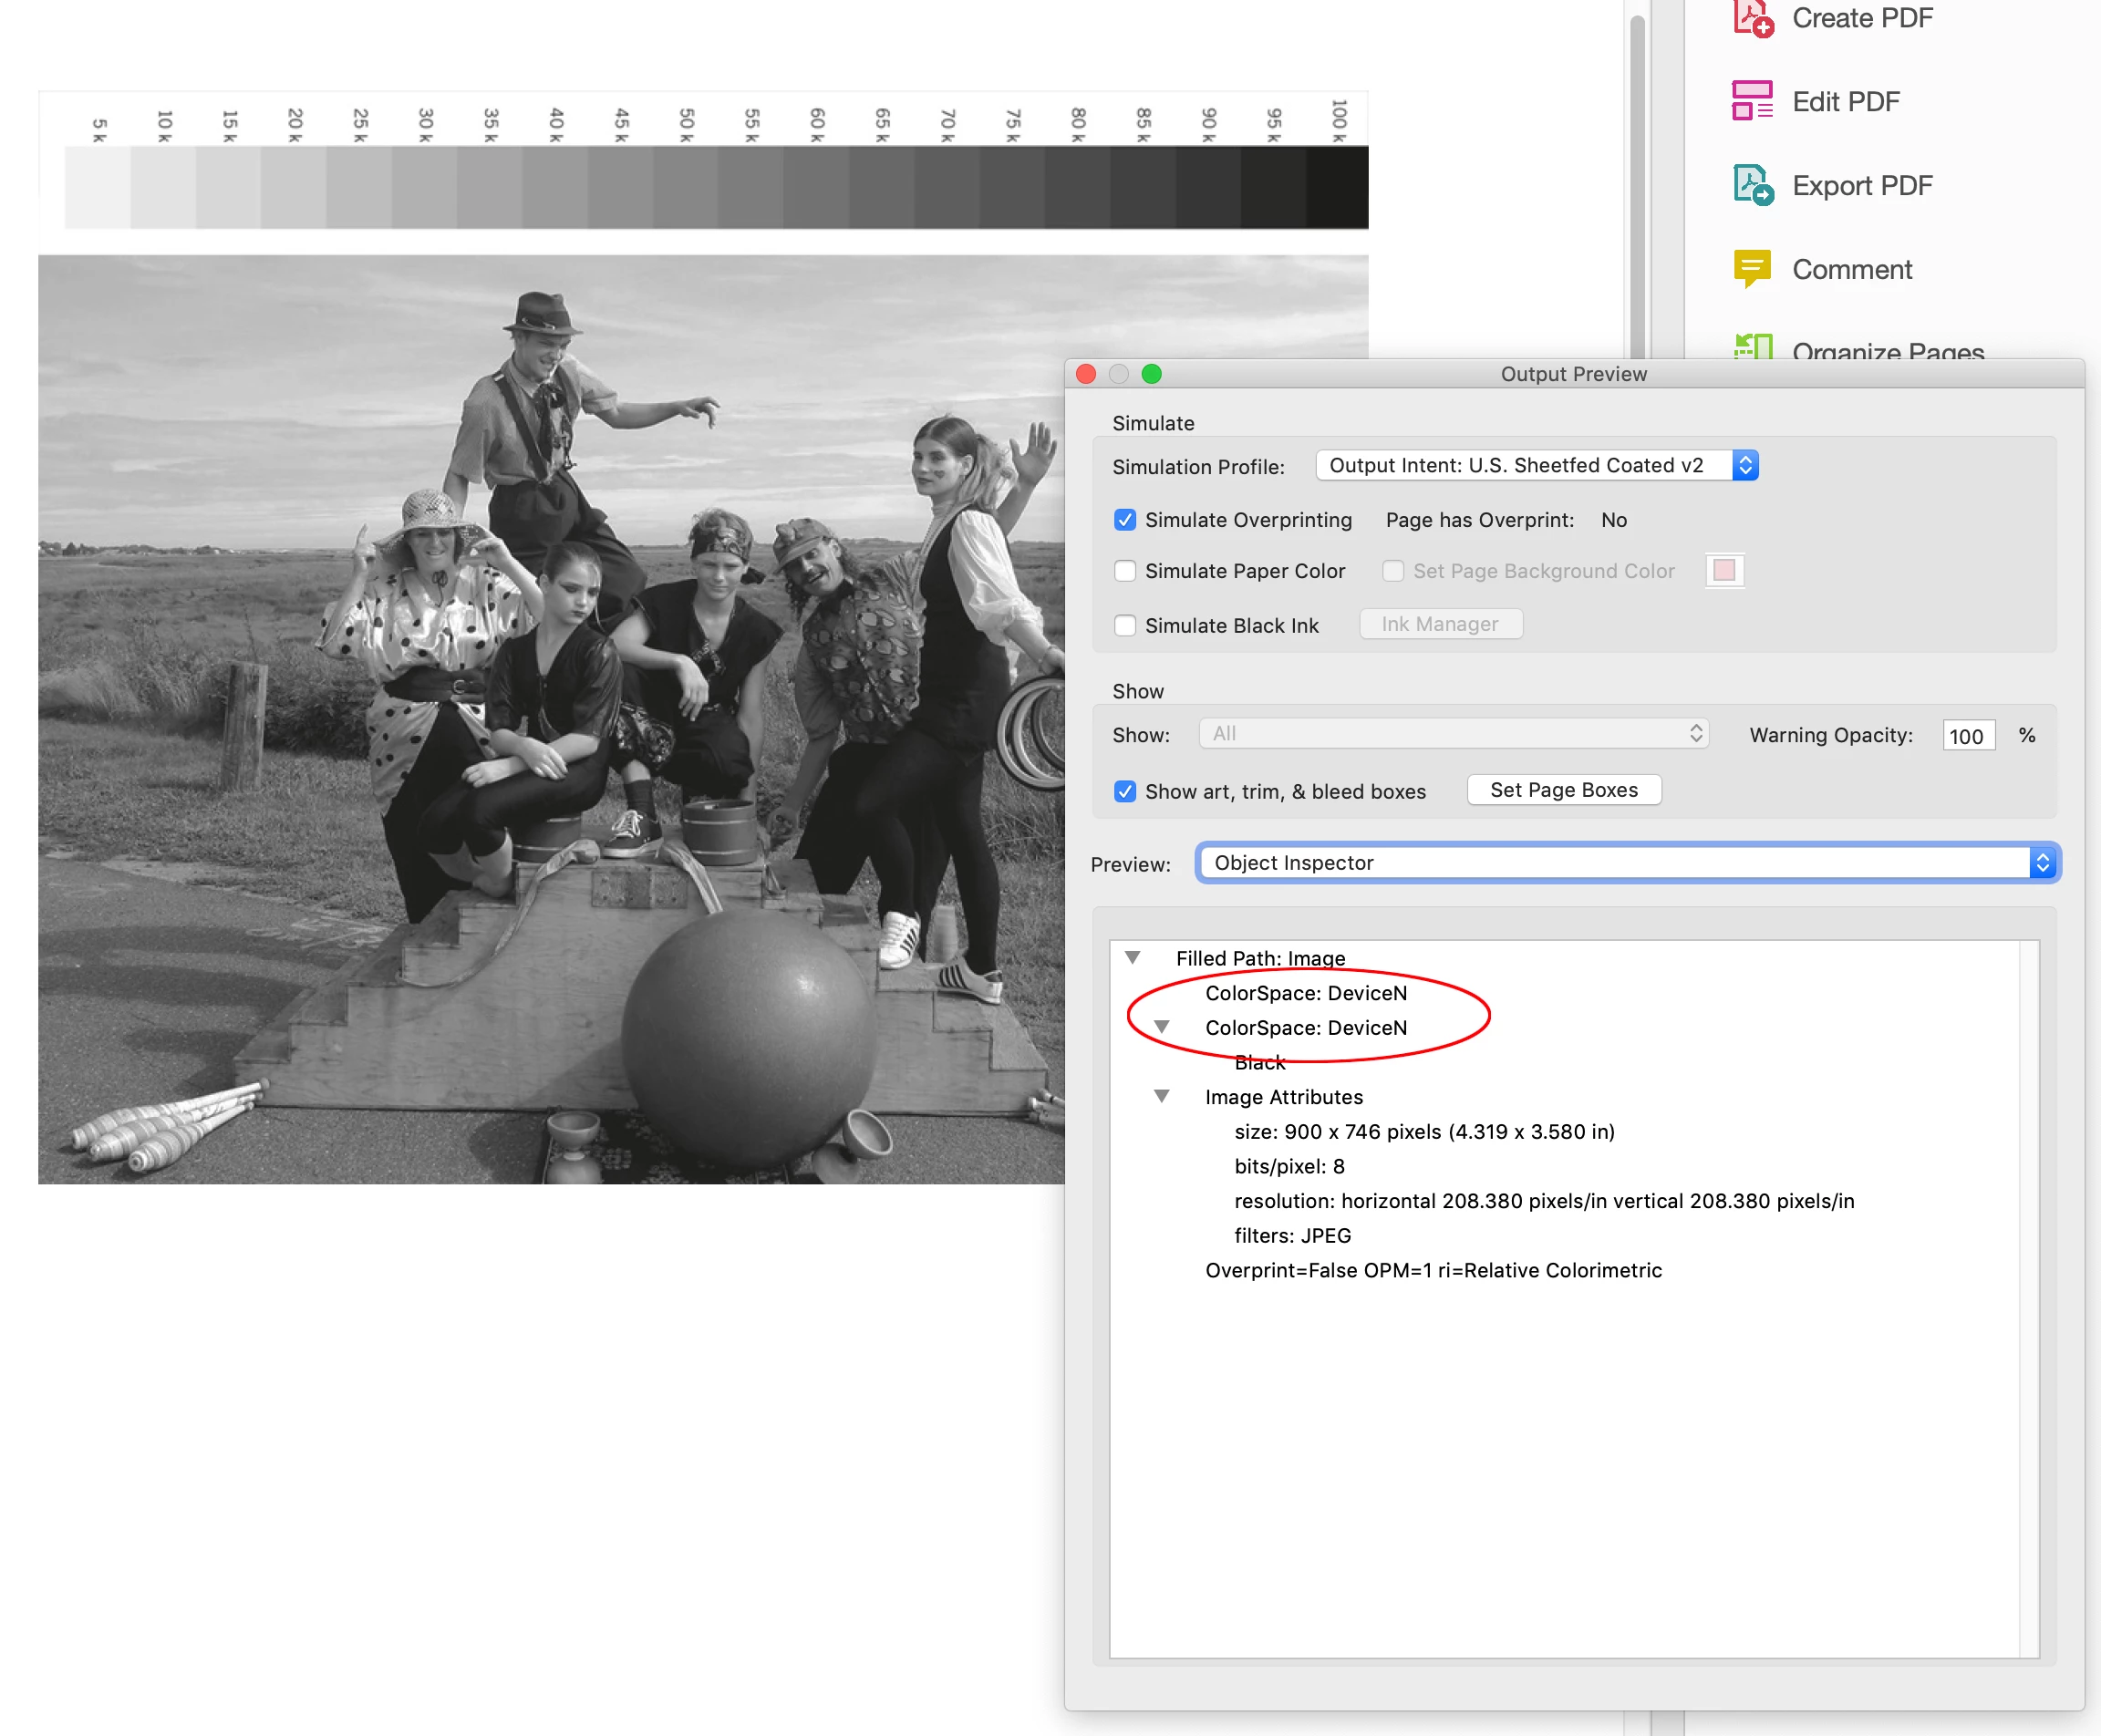Viewport: 2101px width, 1736px height.
Task: Enable Simulate Black Ink checkbox
Action: click(x=1125, y=625)
